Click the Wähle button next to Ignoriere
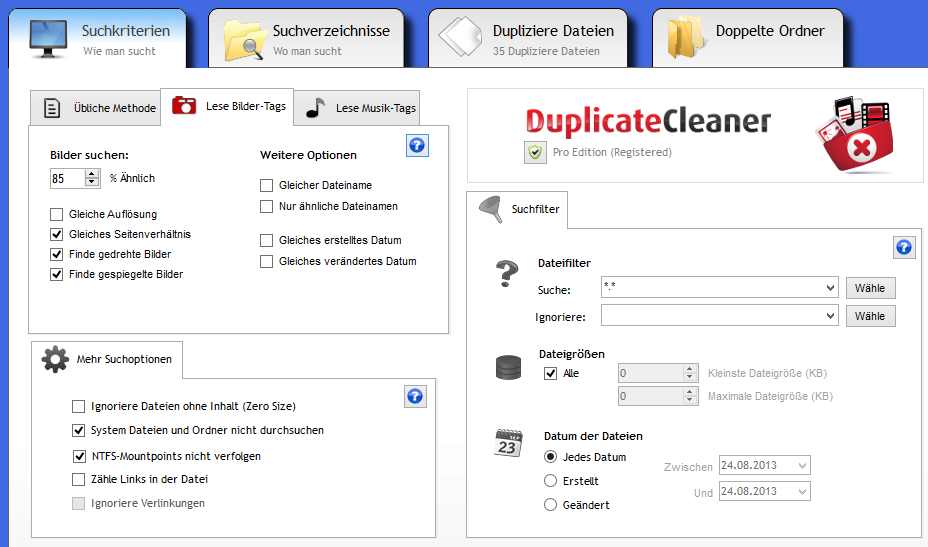The width and height of the screenshot is (928, 547). pyautogui.click(x=870, y=316)
